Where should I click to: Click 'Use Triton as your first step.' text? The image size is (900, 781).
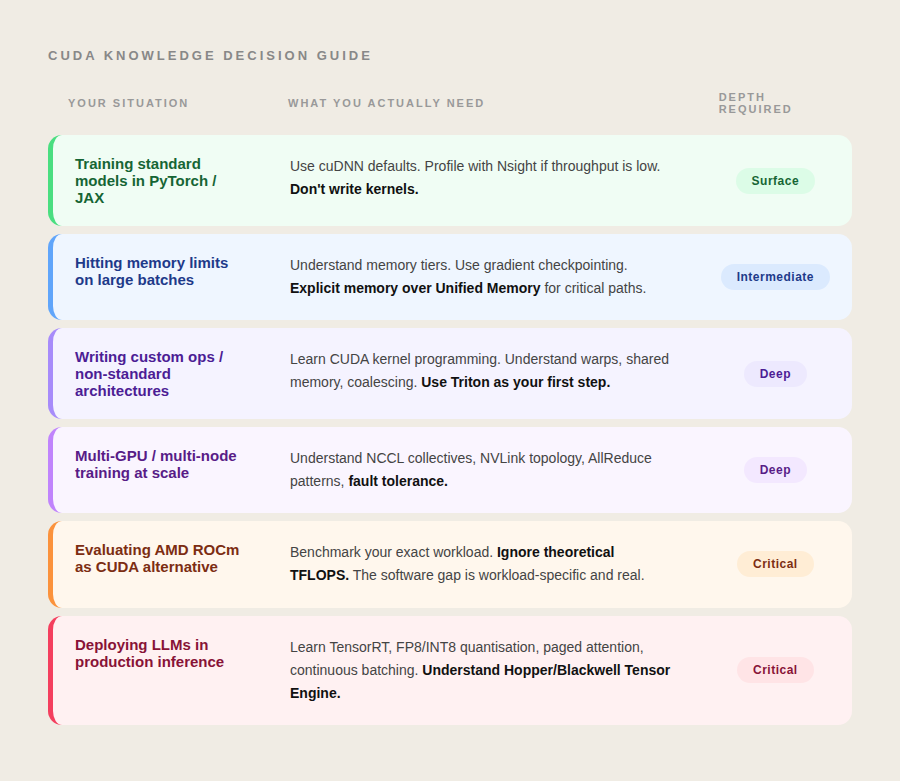[x=515, y=382]
